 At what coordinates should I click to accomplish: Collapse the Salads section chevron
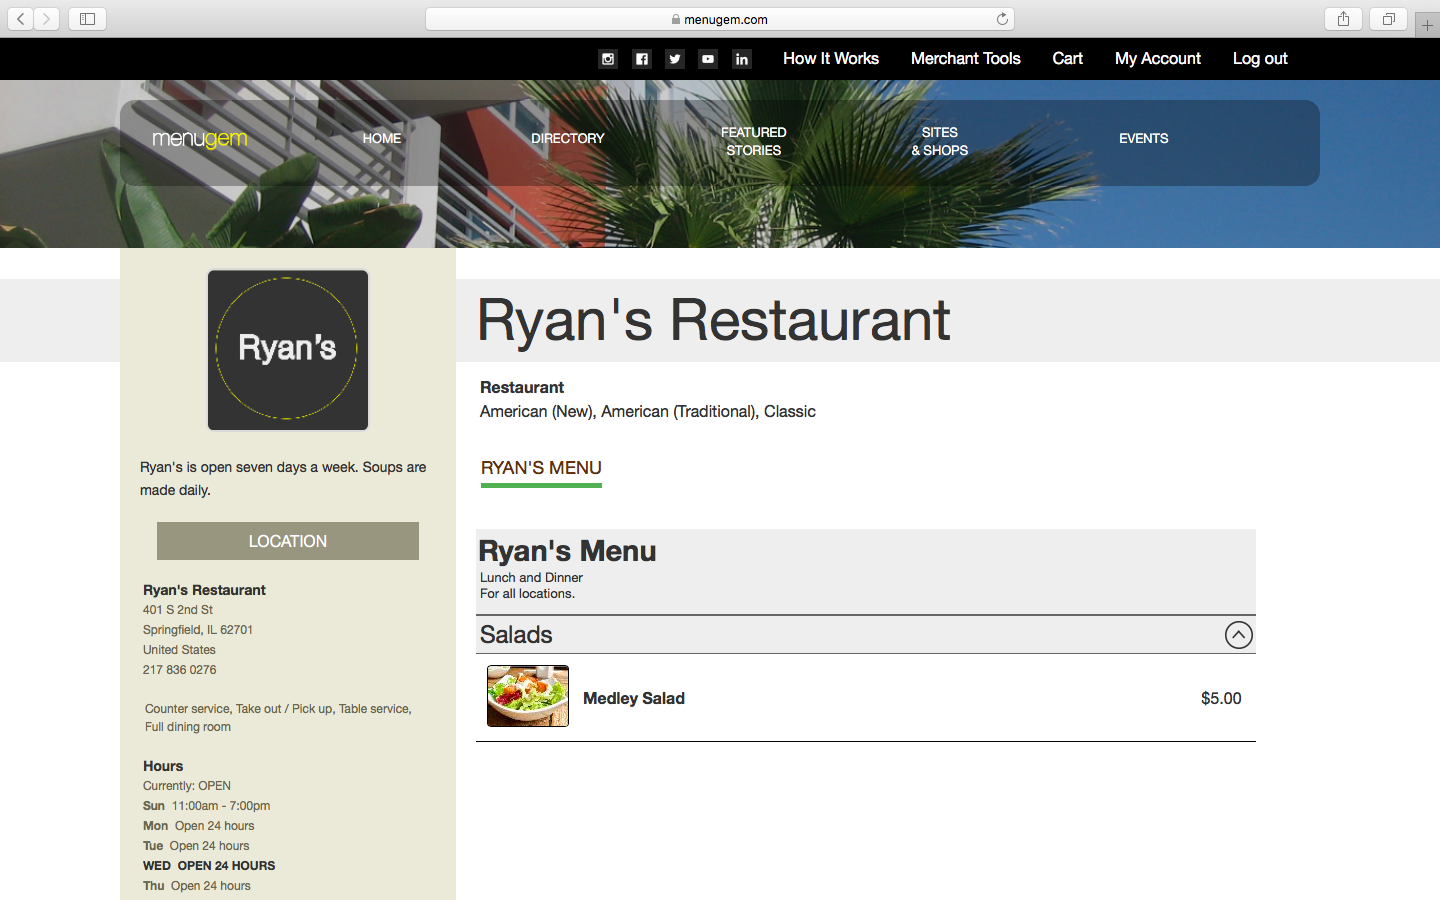(1238, 635)
